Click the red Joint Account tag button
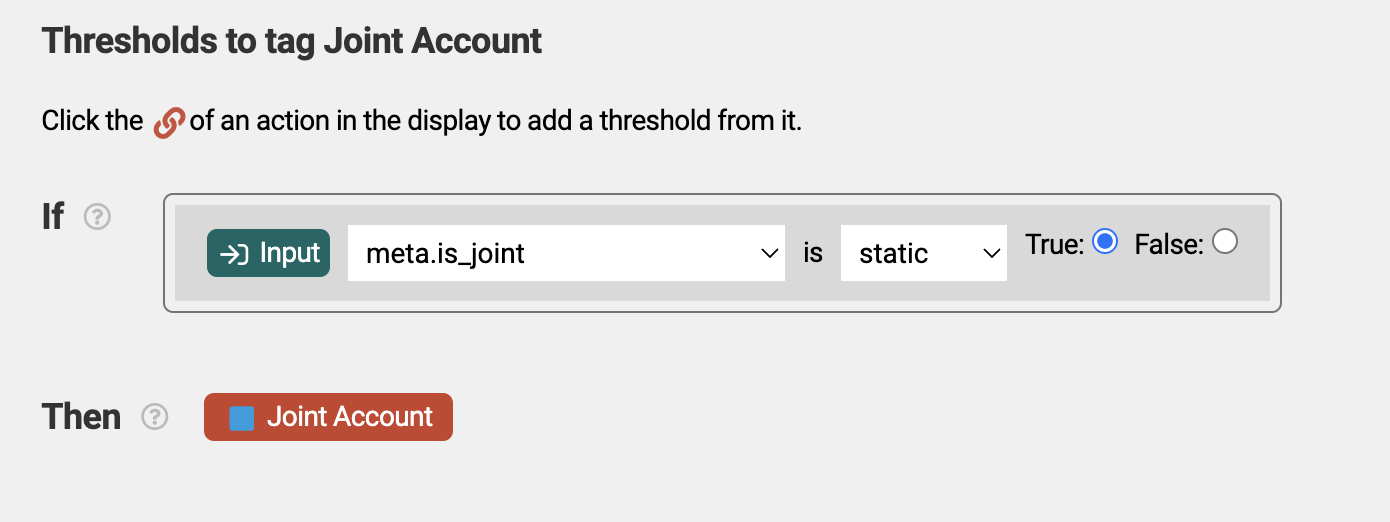Screen dimensions: 1390x522 pyautogui.click(x=328, y=417)
